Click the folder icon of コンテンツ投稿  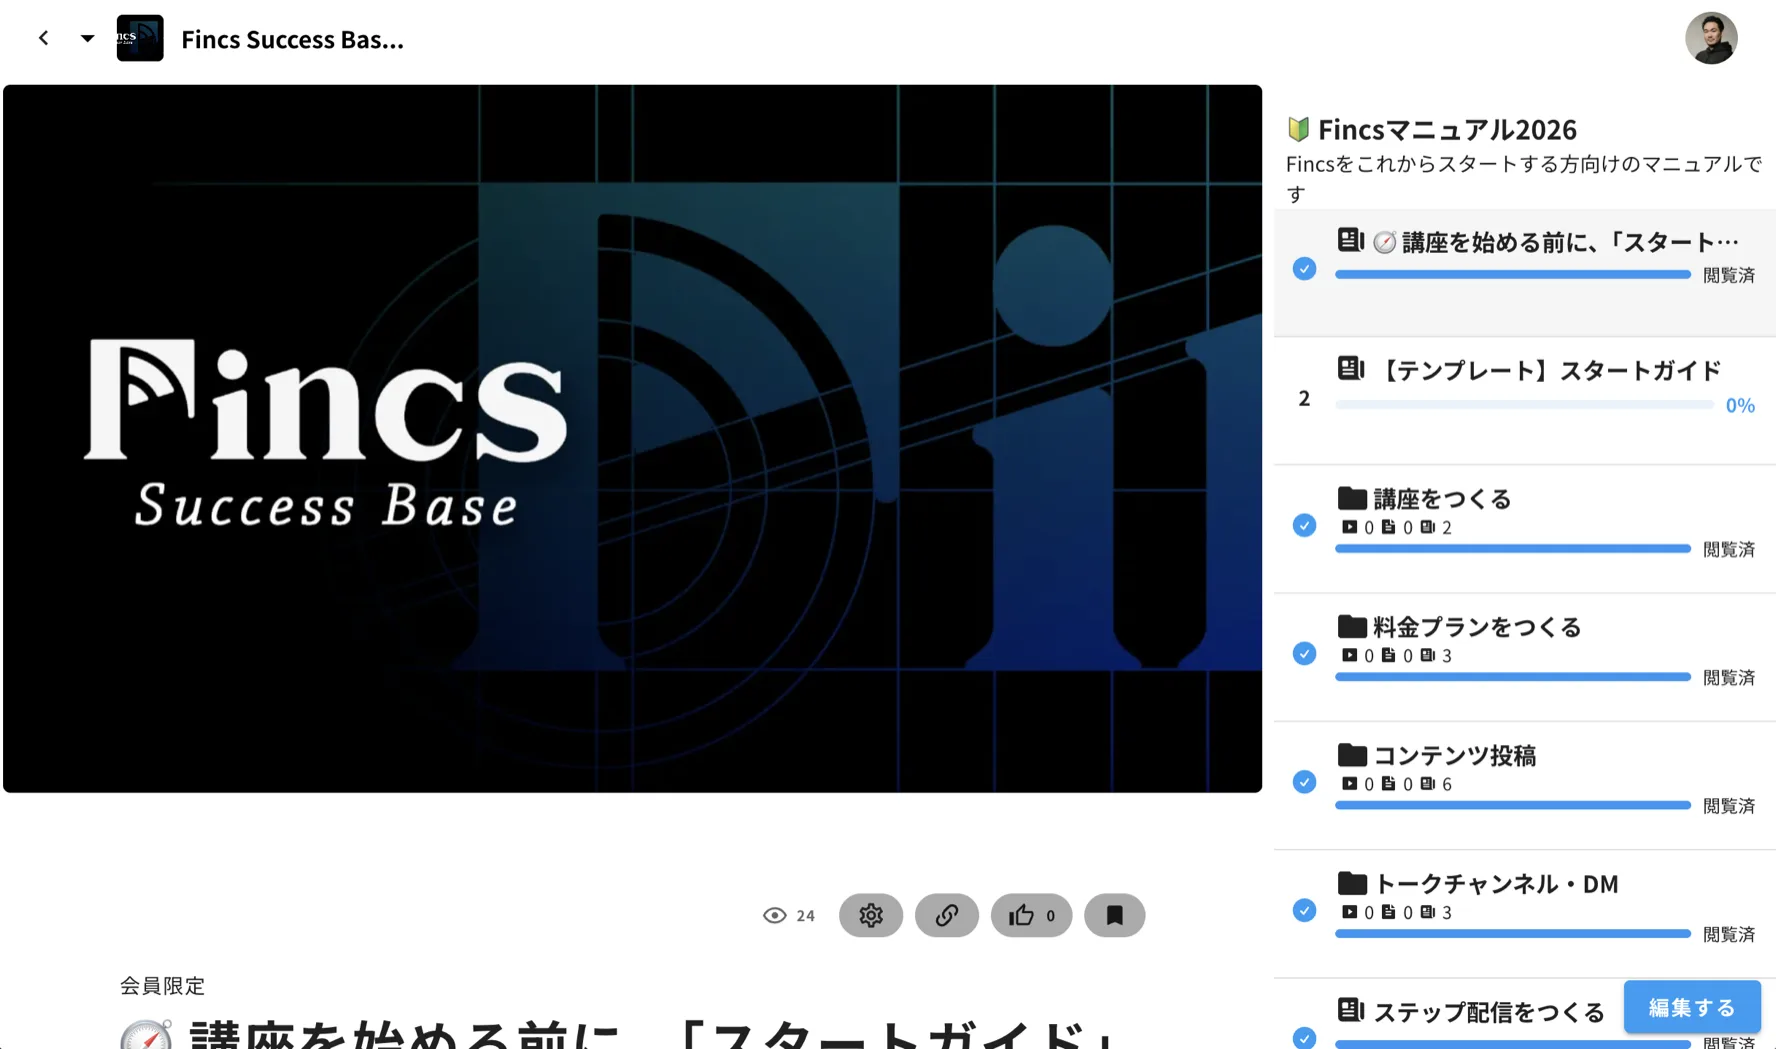pyautogui.click(x=1352, y=754)
